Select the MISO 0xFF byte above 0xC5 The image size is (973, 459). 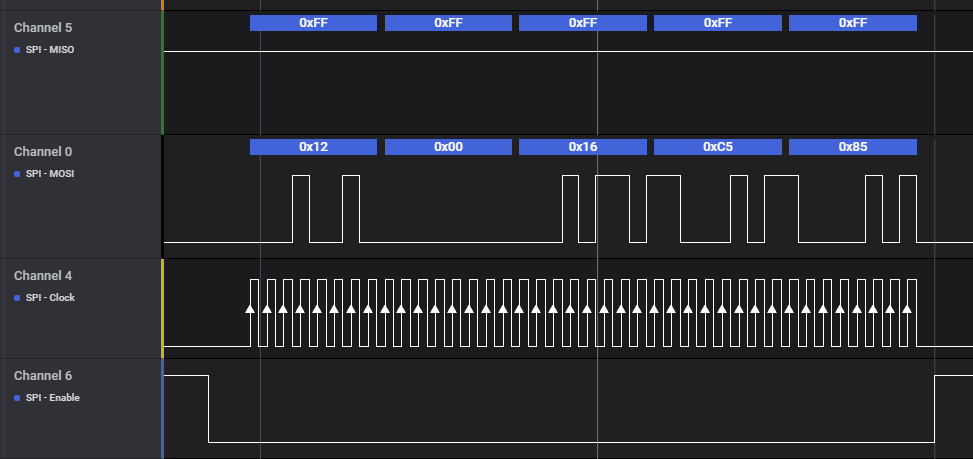click(x=718, y=23)
